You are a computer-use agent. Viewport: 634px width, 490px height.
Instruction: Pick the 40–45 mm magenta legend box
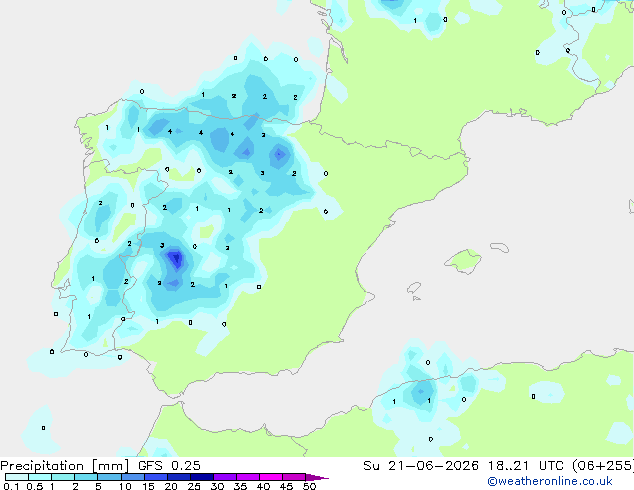[271, 477]
